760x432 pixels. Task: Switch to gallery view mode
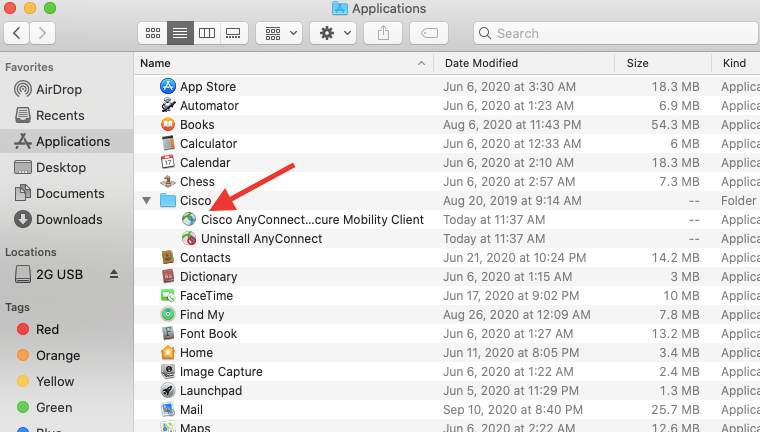tap(233, 33)
